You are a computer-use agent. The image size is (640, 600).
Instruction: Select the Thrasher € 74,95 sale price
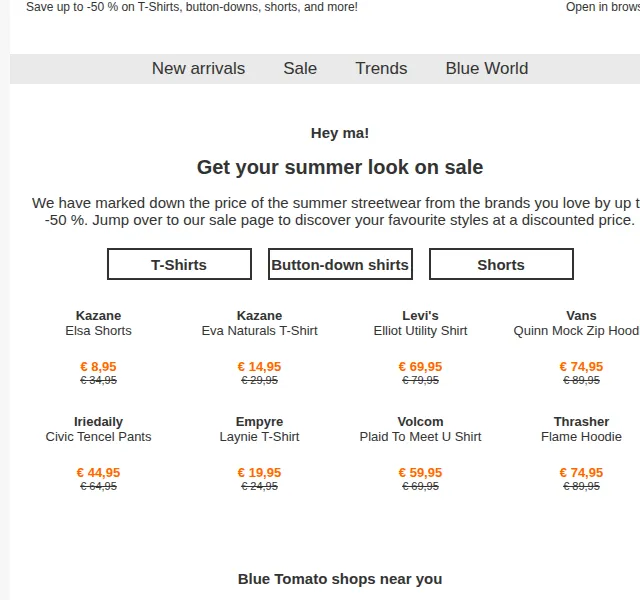click(581, 473)
